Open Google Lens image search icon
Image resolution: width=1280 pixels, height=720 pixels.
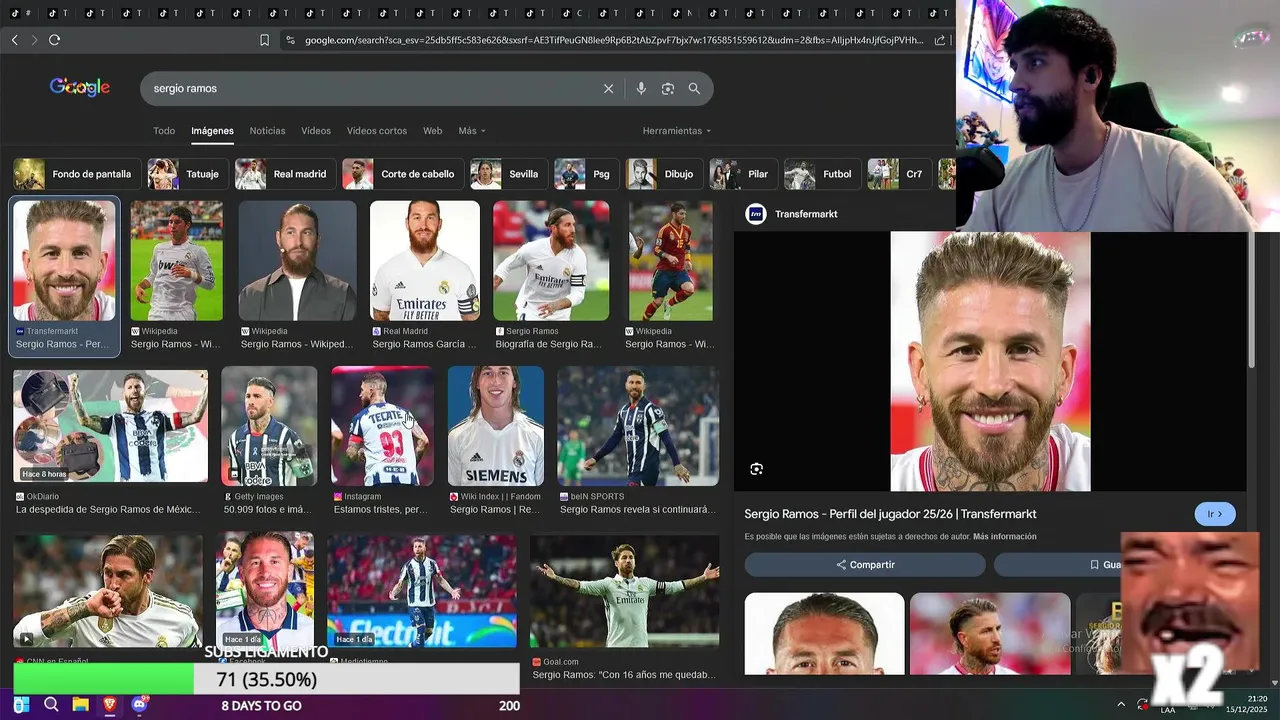668,89
